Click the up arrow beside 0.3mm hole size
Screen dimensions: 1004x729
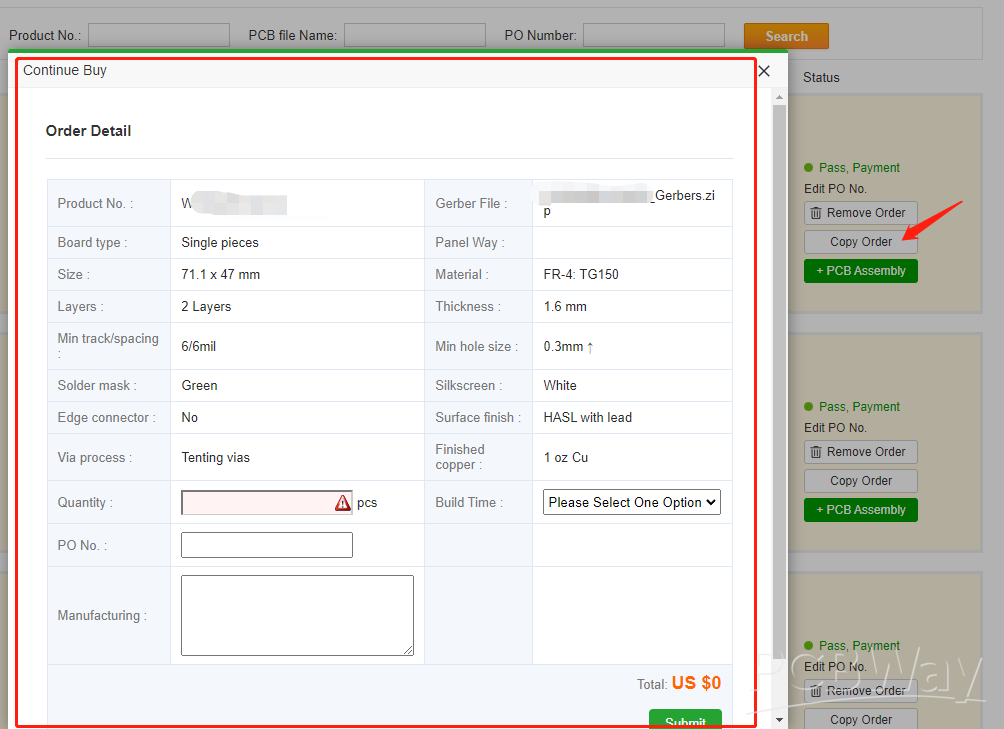click(x=590, y=347)
